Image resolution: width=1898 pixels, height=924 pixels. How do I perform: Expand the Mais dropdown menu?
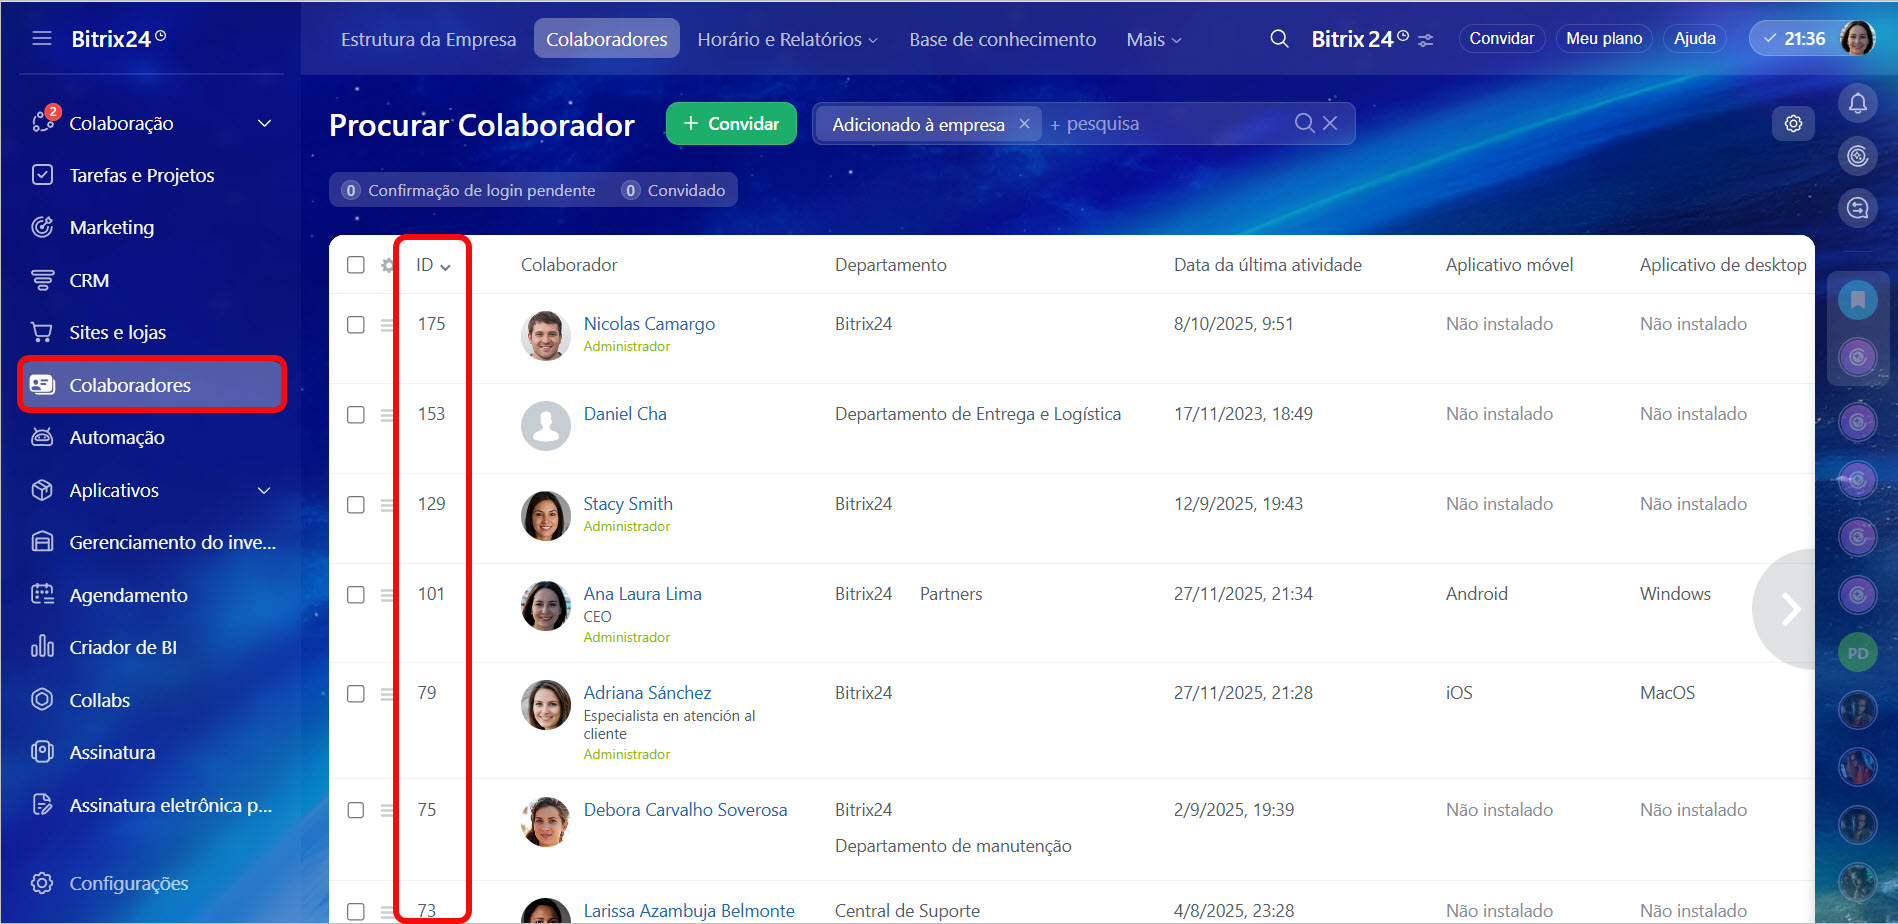coord(1153,39)
